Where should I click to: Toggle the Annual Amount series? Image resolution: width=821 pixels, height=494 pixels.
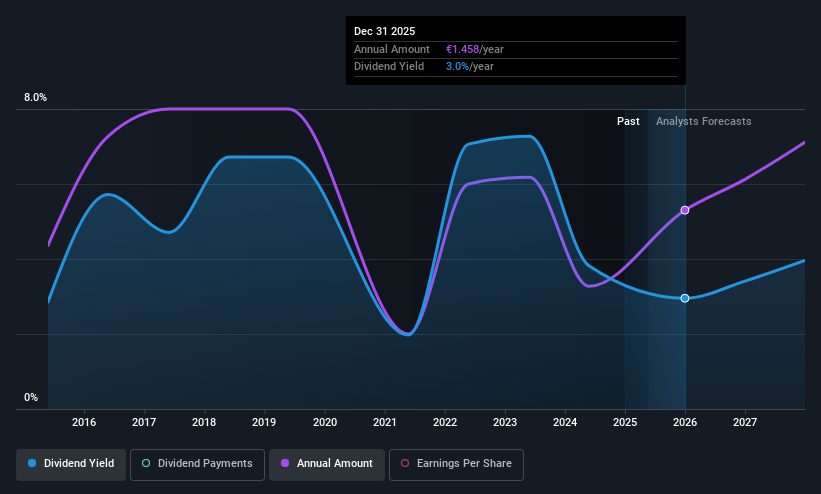327,464
